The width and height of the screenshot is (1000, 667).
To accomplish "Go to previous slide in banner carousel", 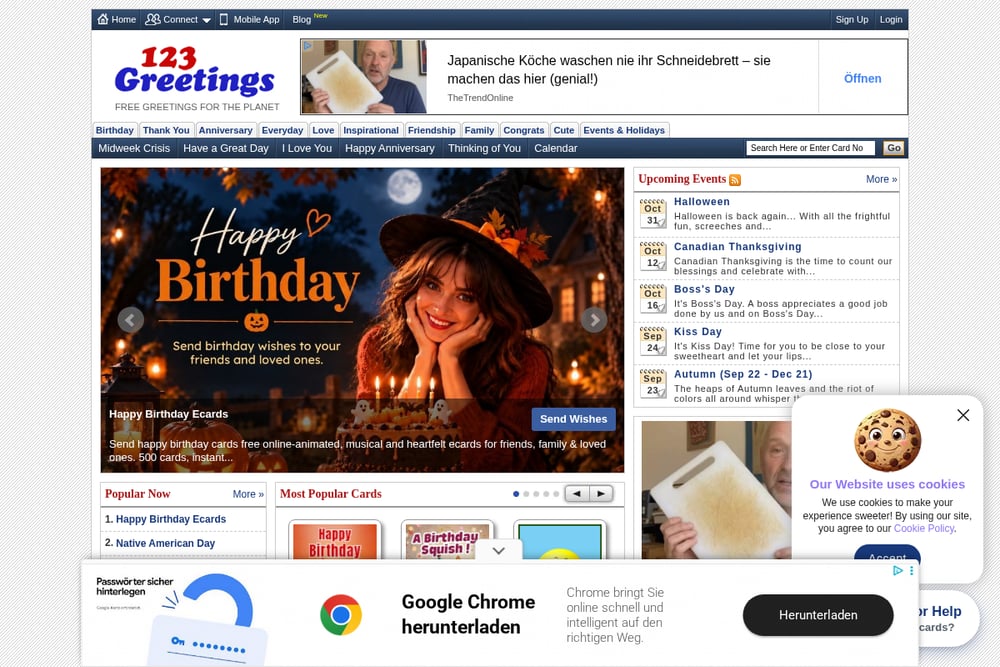I will point(131,320).
